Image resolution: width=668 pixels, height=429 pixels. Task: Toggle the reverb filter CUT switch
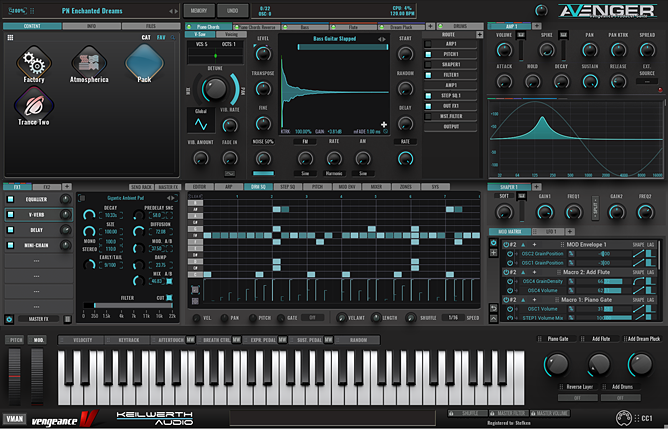(170, 297)
